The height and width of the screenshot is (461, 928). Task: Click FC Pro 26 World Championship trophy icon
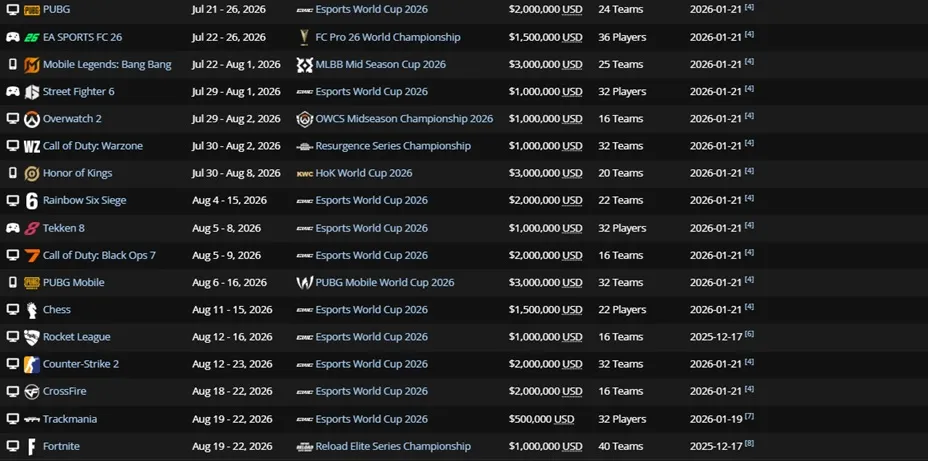tap(304, 37)
